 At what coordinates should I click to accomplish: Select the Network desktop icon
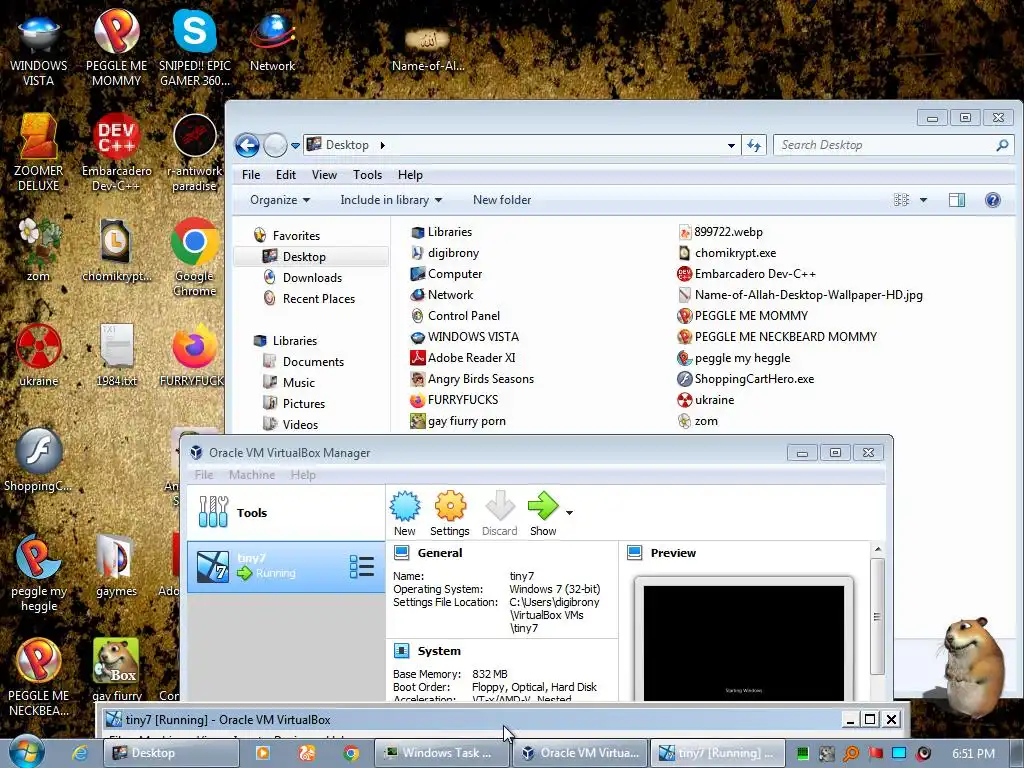coord(272,42)
